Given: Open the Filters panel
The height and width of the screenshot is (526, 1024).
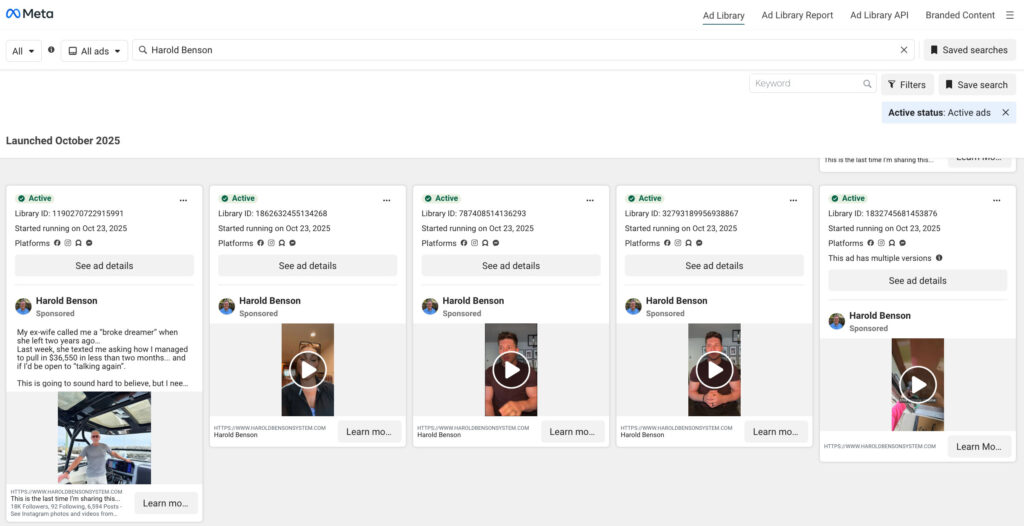Looking at the screenshot, I should pyautogui.click(x=907, y=84).
